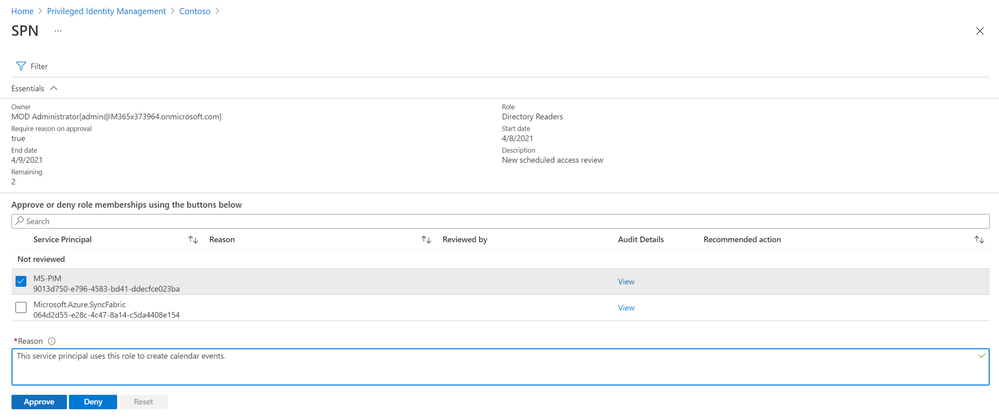The height and width of the screenshot is (417, 999).
Task: Click the Not reviewed group label
Action: pos(41,259)
